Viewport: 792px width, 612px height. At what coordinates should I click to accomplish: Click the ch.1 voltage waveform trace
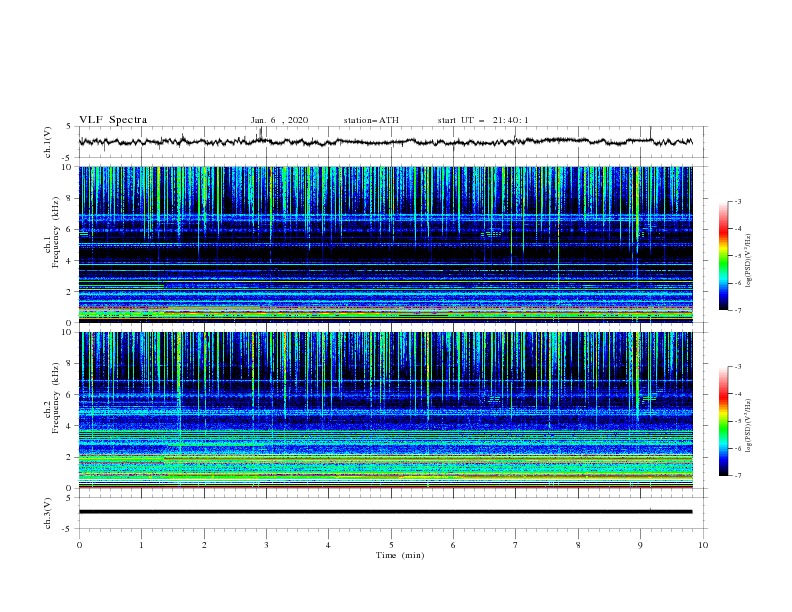(x=385, y=141)
